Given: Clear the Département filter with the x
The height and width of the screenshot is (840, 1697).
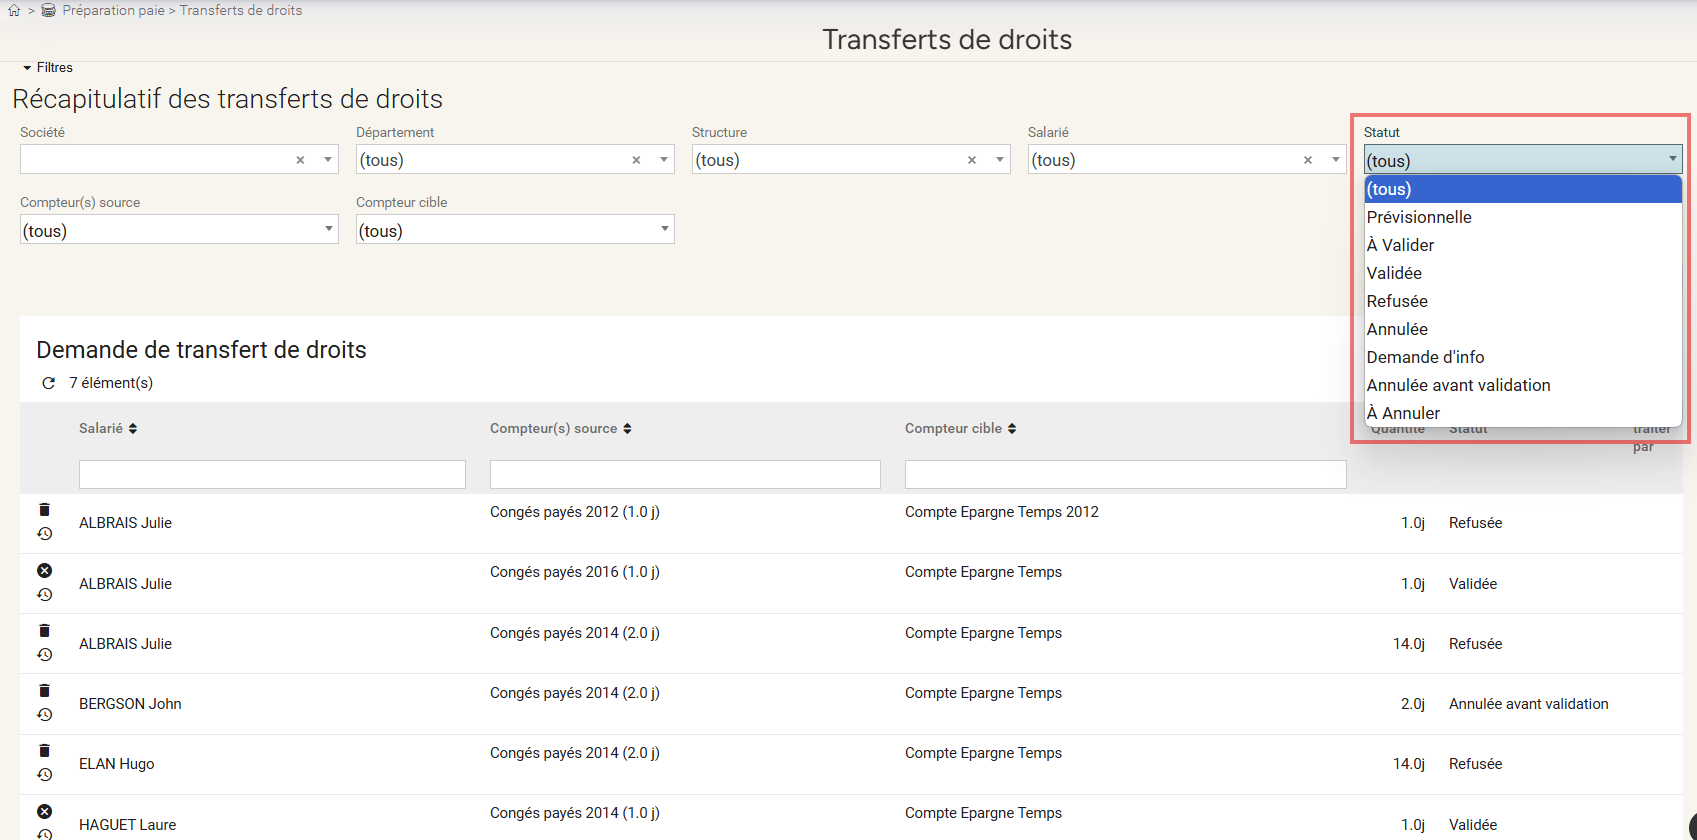Looking at the screenshot, I should click(x=636, y=160).
